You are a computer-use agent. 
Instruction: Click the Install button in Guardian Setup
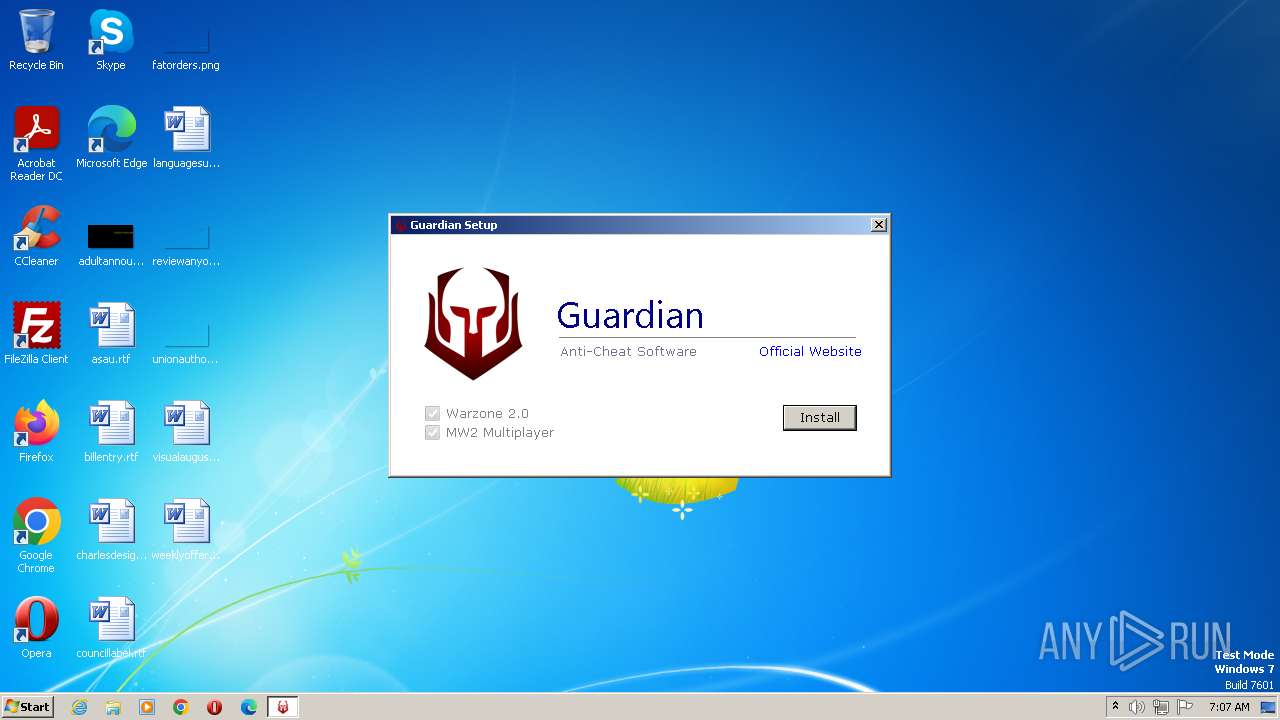(819, 417)
